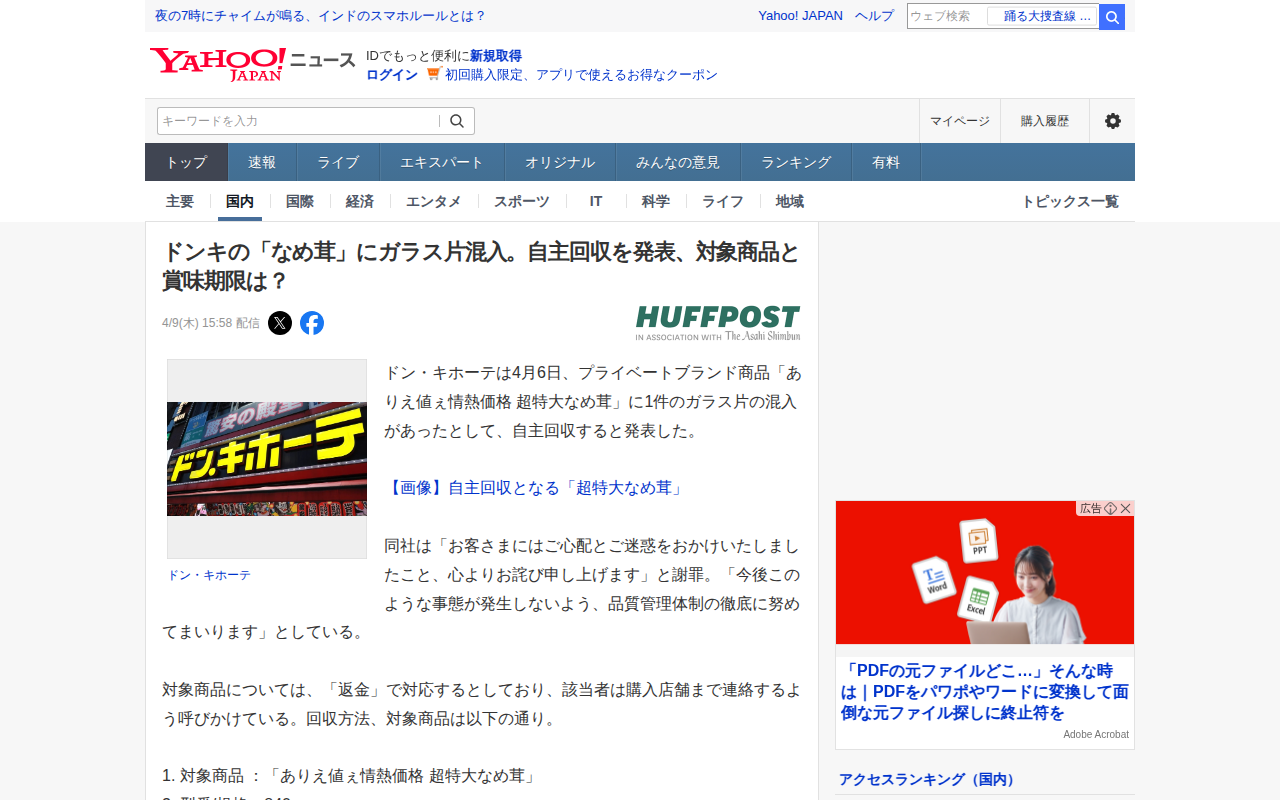Screen dimensions: 1280x800
Task: Select the 地域 category
Action: (x=790, y=201)
